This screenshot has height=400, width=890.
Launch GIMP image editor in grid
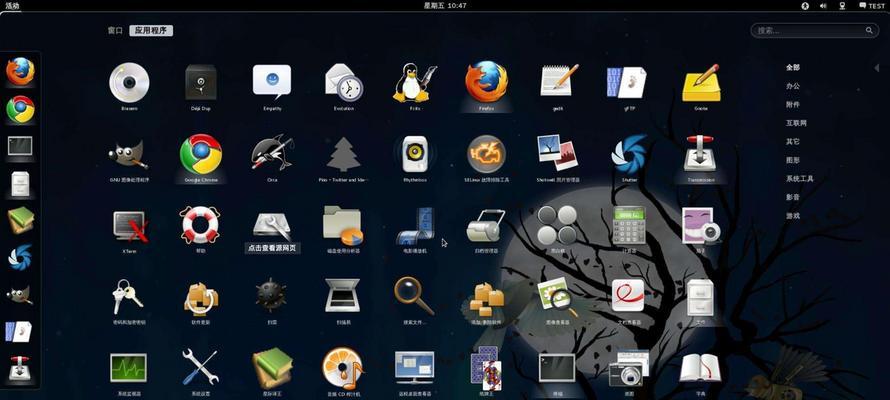[128, 154]
